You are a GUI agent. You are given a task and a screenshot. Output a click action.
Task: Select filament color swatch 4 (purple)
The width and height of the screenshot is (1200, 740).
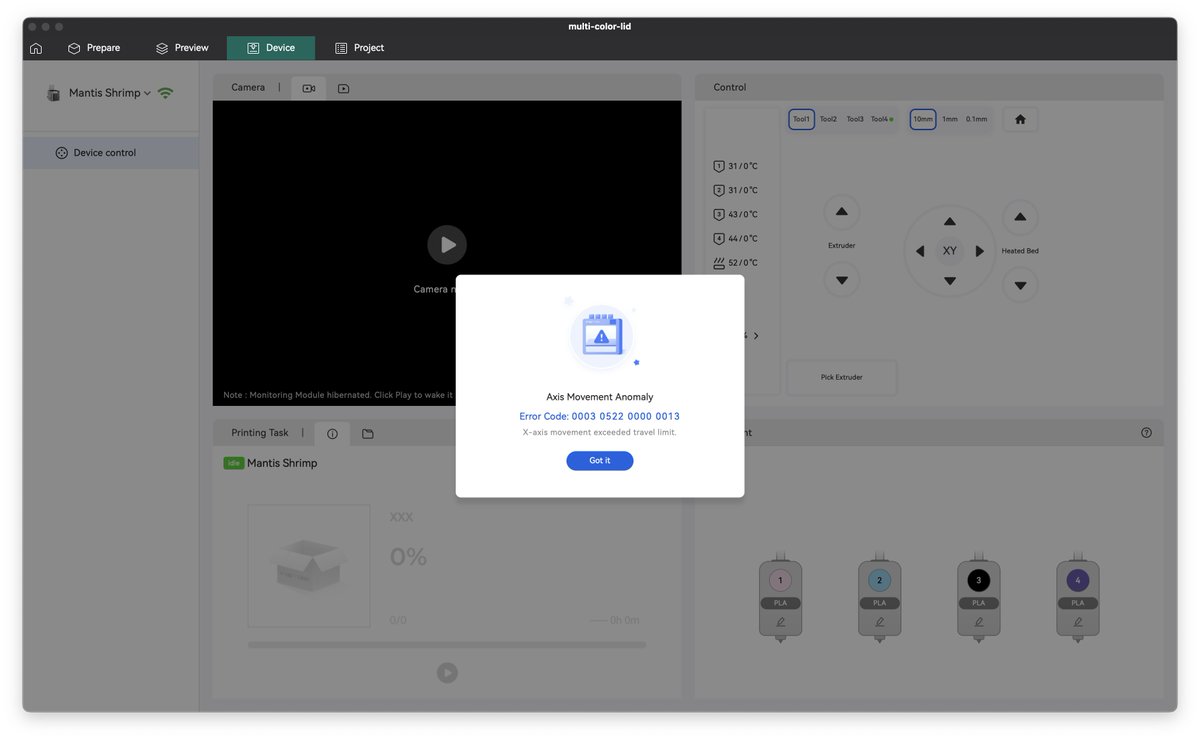click(x=1078, y=580)
